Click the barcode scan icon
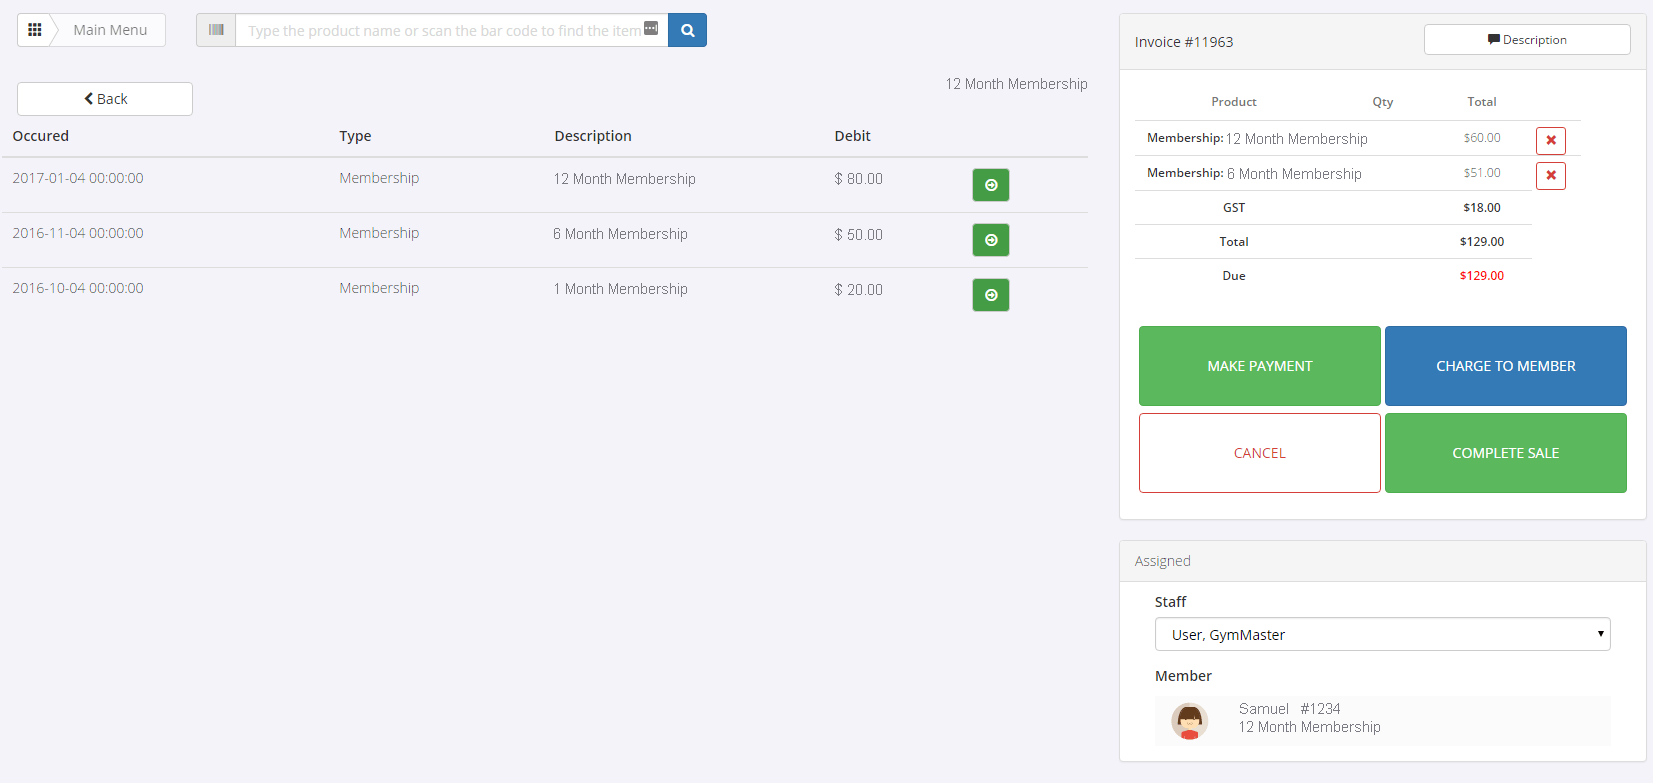 pos(216,30)
